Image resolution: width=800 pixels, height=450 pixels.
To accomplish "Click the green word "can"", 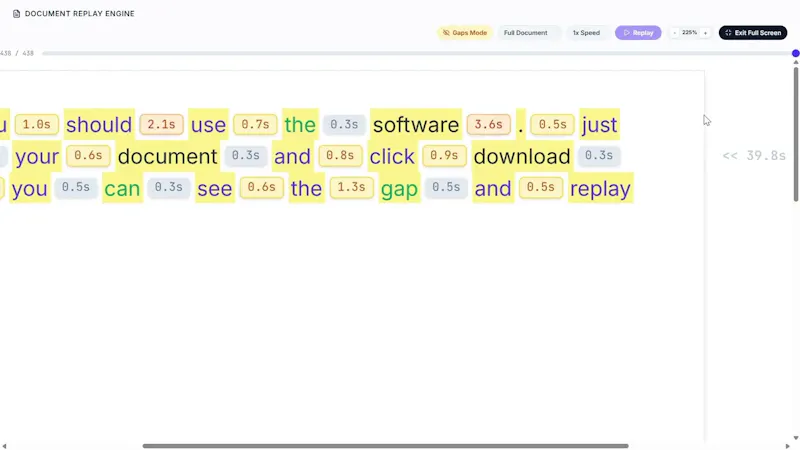I will [x=122, y=188].
